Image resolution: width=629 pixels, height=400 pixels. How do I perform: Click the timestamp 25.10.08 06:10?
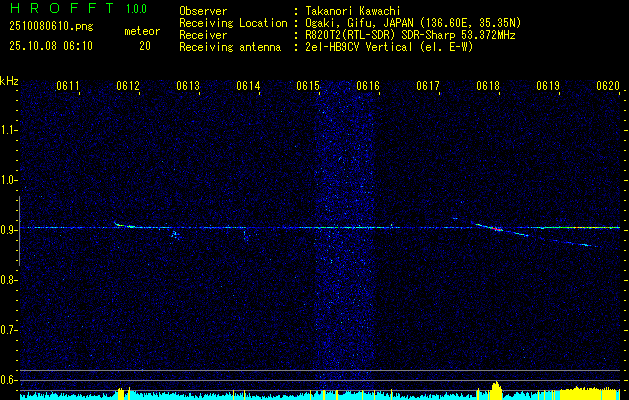(51, 46)
